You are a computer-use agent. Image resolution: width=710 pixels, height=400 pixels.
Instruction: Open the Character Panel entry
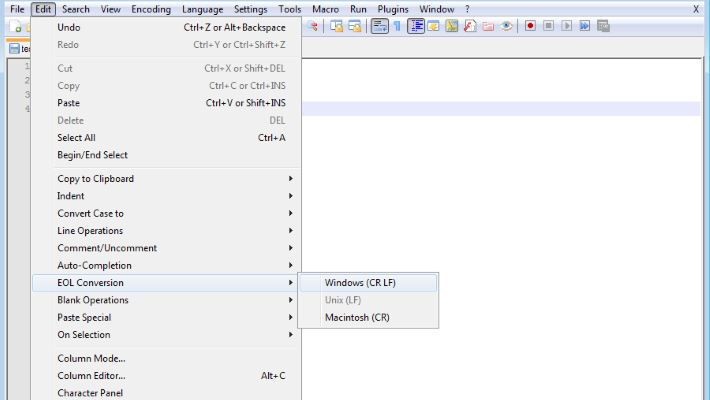[167, 393]
